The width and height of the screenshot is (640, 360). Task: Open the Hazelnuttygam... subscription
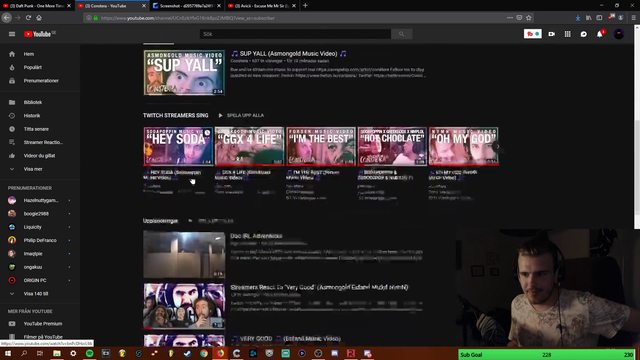[40, 200]
